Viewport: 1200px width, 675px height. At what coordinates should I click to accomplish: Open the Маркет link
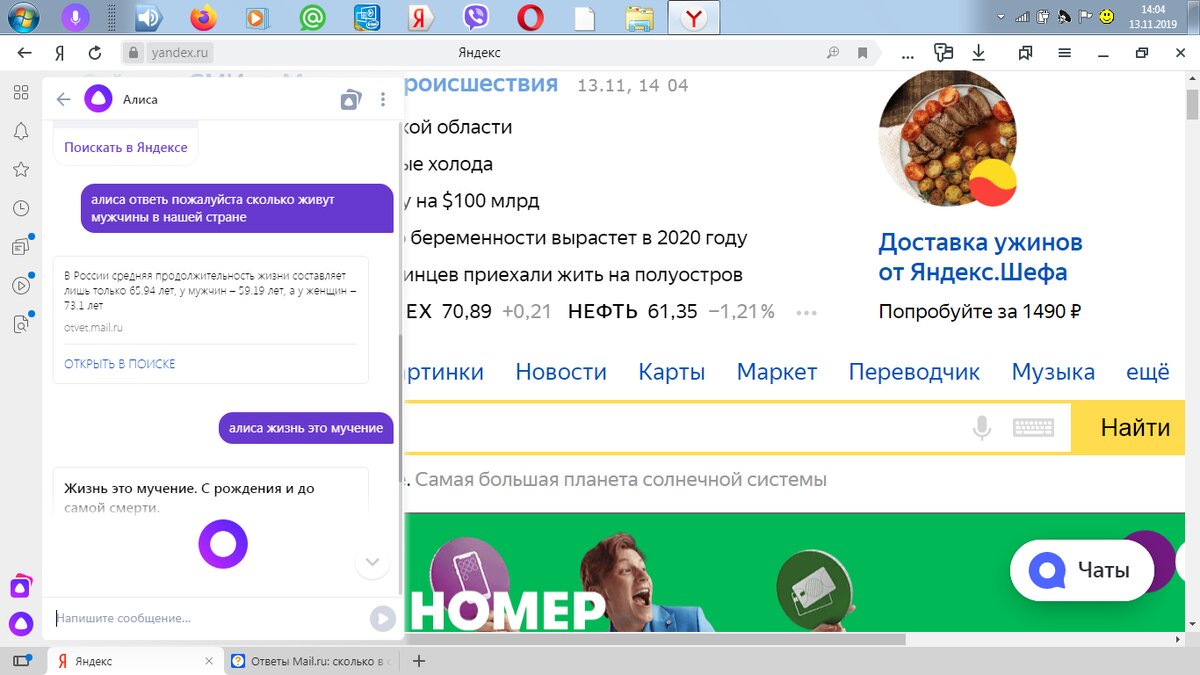pos(777,372)
